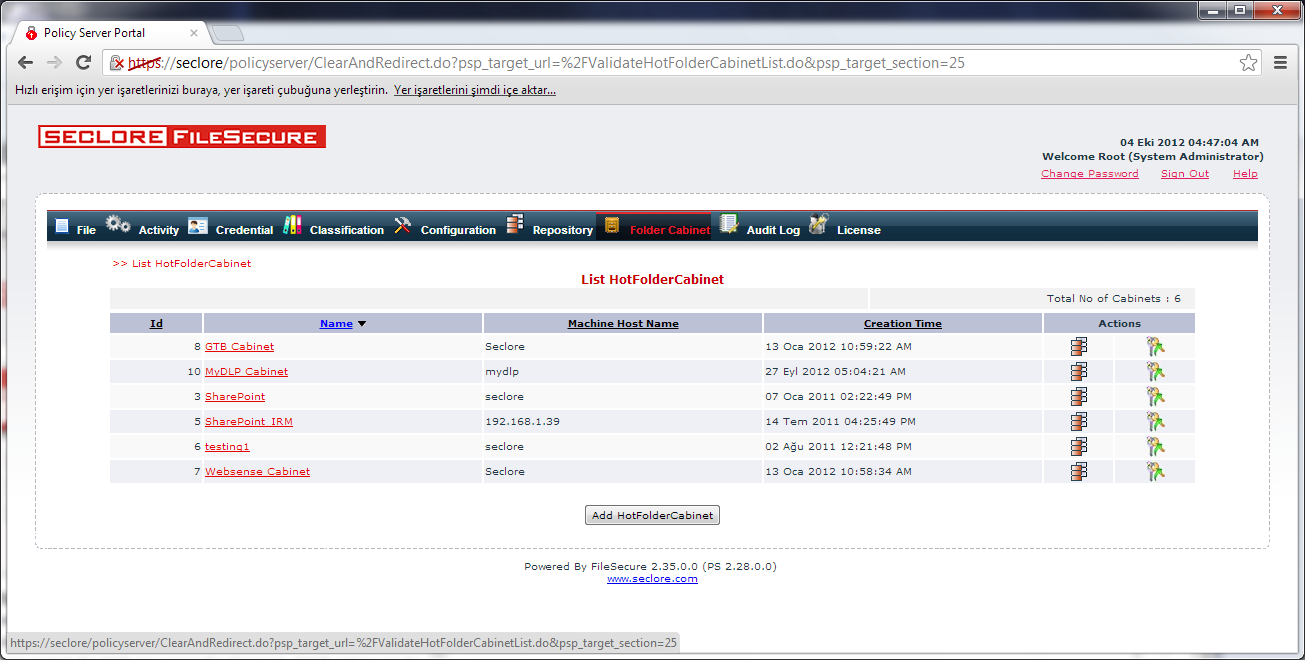The width and height of the screenshot is (1305, 660).
Task: Open the stacked cabinet icon for Websense Cabinet
Action: coord(1078,472)
